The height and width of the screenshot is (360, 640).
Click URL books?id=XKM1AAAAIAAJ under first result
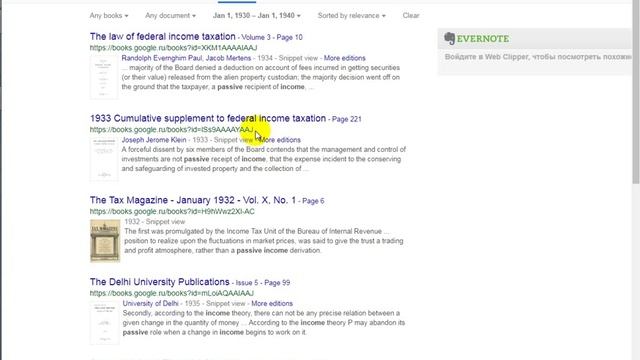[x=173, y=48]
